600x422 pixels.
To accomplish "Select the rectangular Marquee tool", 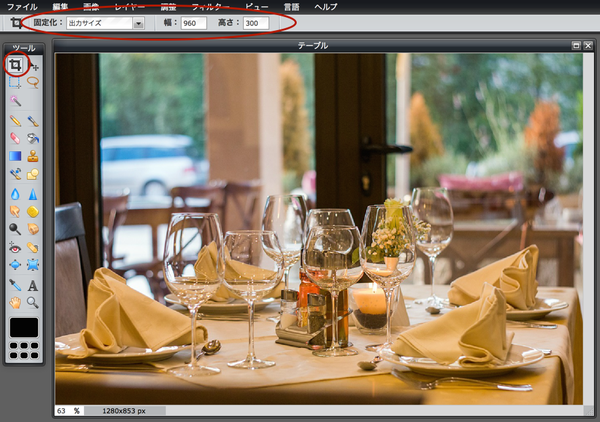I will (x=15, y=82).
